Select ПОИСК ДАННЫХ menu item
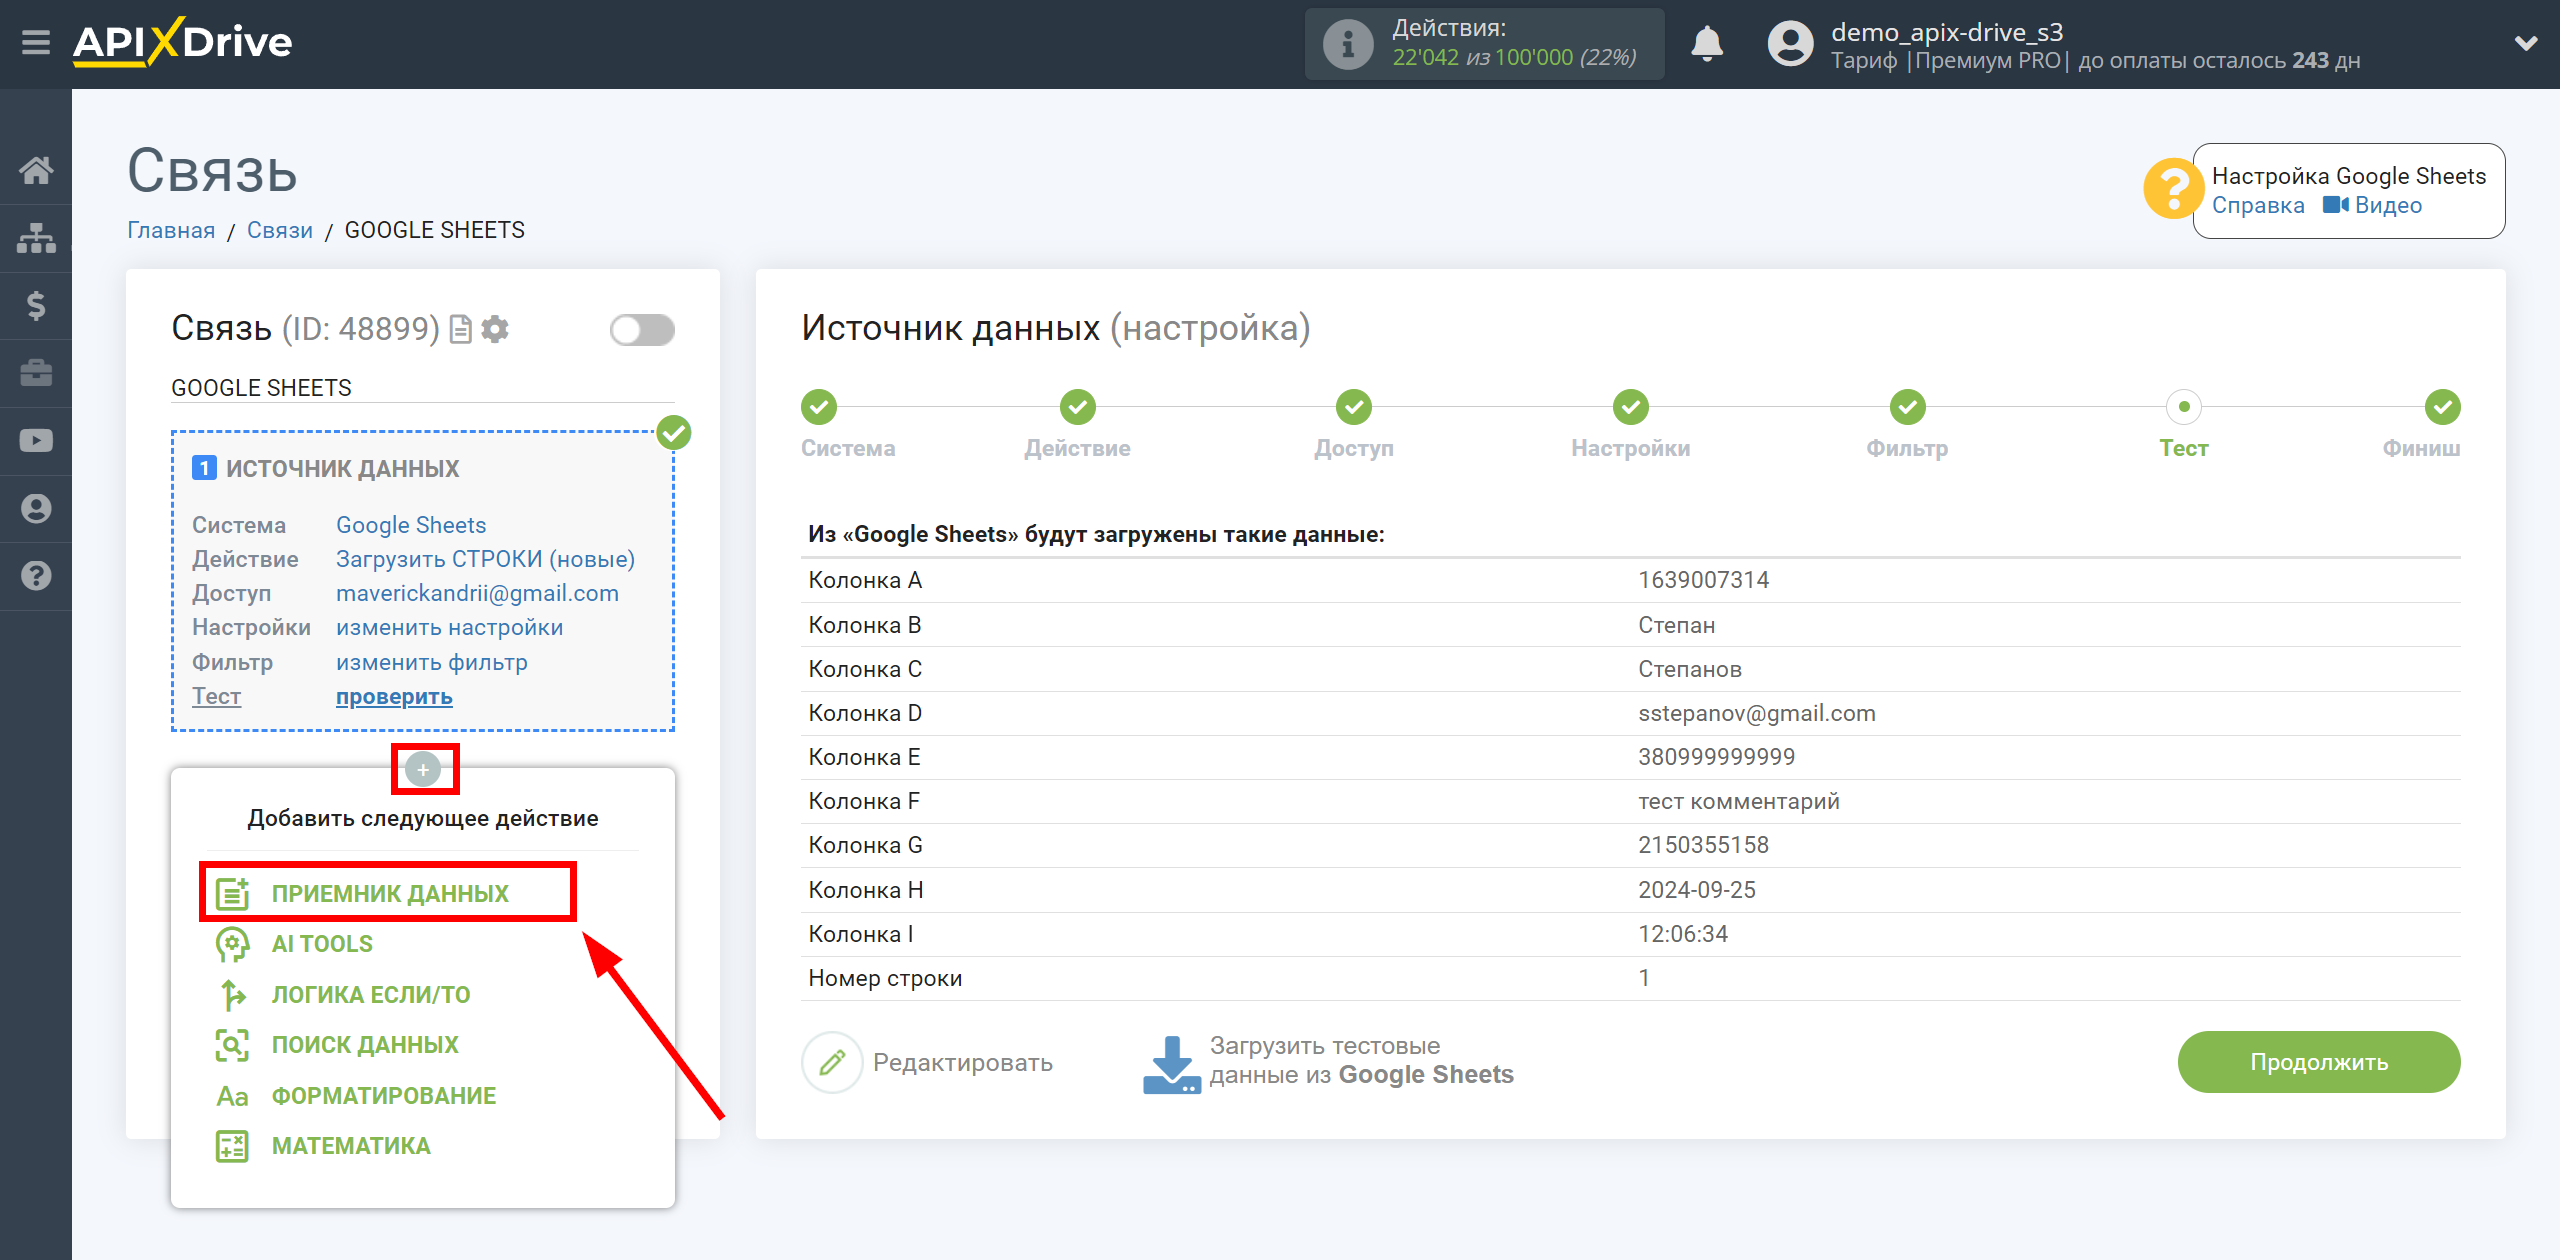Viewport: 2560px width, 1260px height. pyautogui.click(x=365, y=1045)
